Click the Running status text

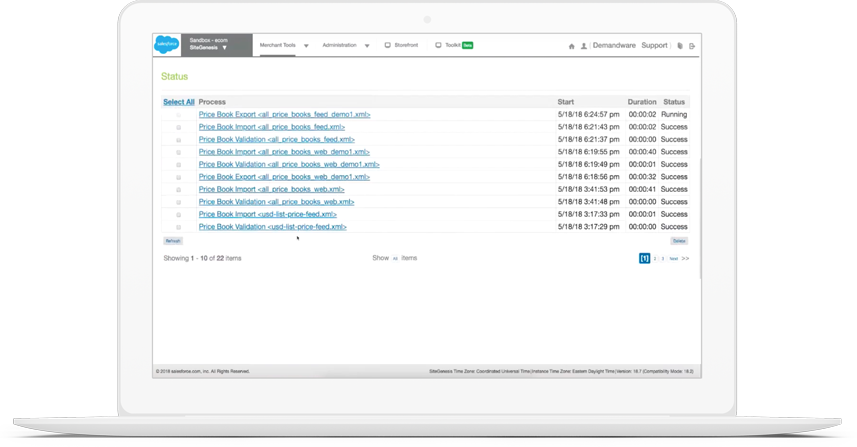pos(674,115)
